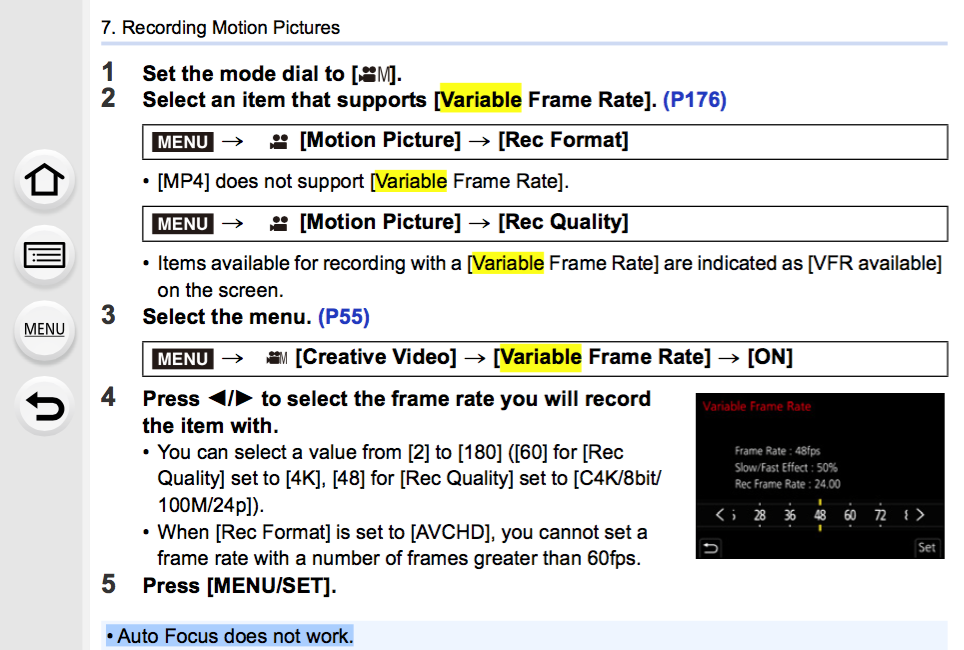Click the MENU badge before Rec Quality
Screen dimensions: 964x650
[x=183, y=224]
